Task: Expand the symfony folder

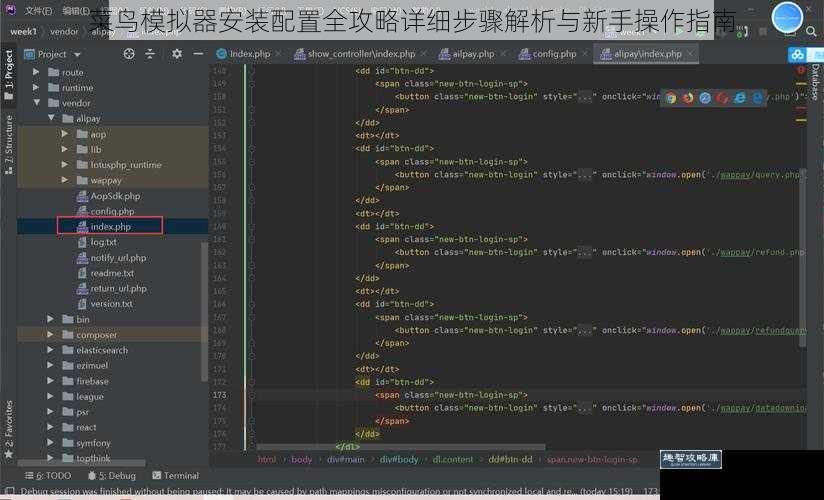Action: (x=50, y=443)
